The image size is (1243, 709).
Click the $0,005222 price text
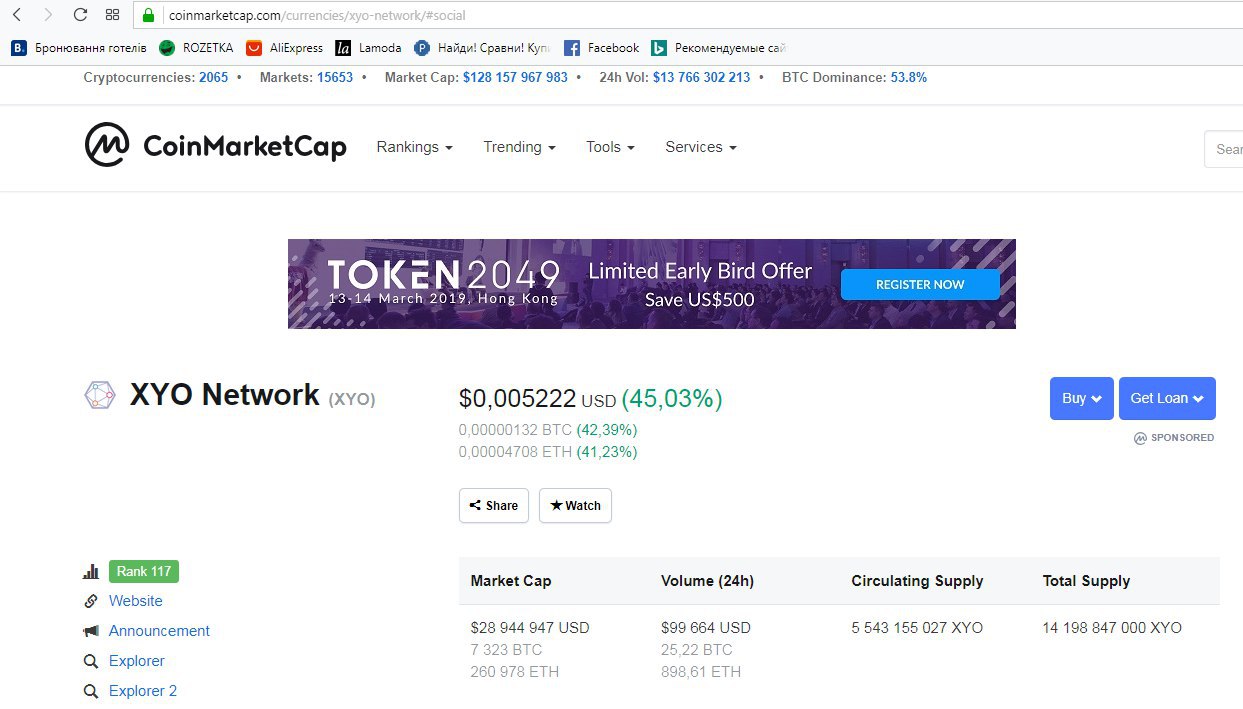tap(518, 399)
